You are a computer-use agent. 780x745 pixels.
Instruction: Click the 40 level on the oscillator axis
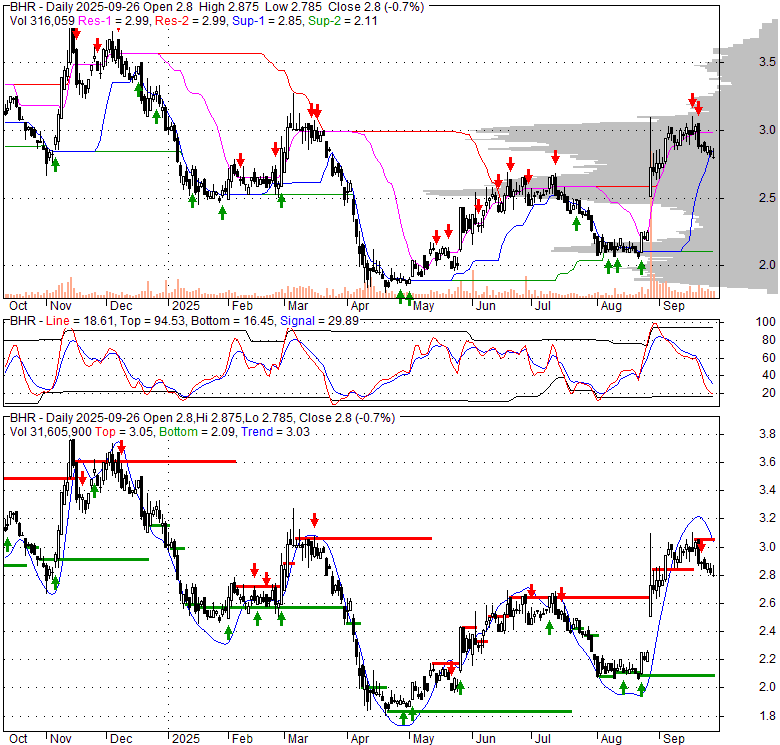click(x=769, y=375)
